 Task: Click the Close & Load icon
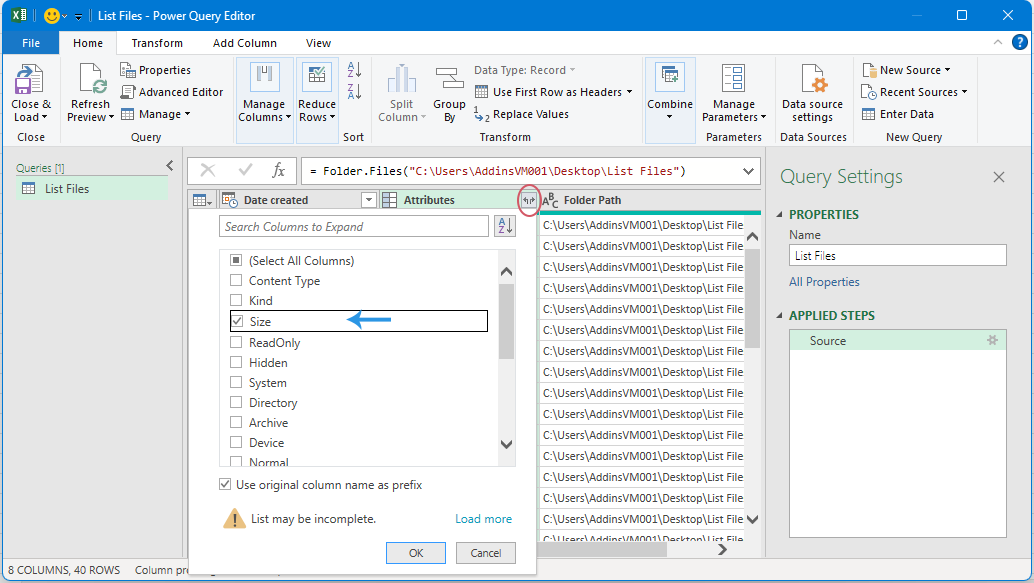coord(30,80)
